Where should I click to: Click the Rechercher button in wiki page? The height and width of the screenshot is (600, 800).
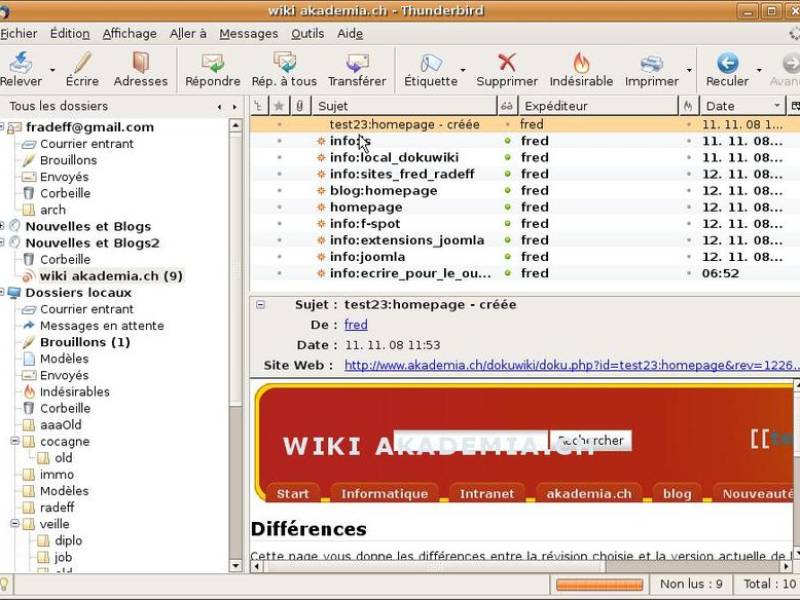pos(590,440)
